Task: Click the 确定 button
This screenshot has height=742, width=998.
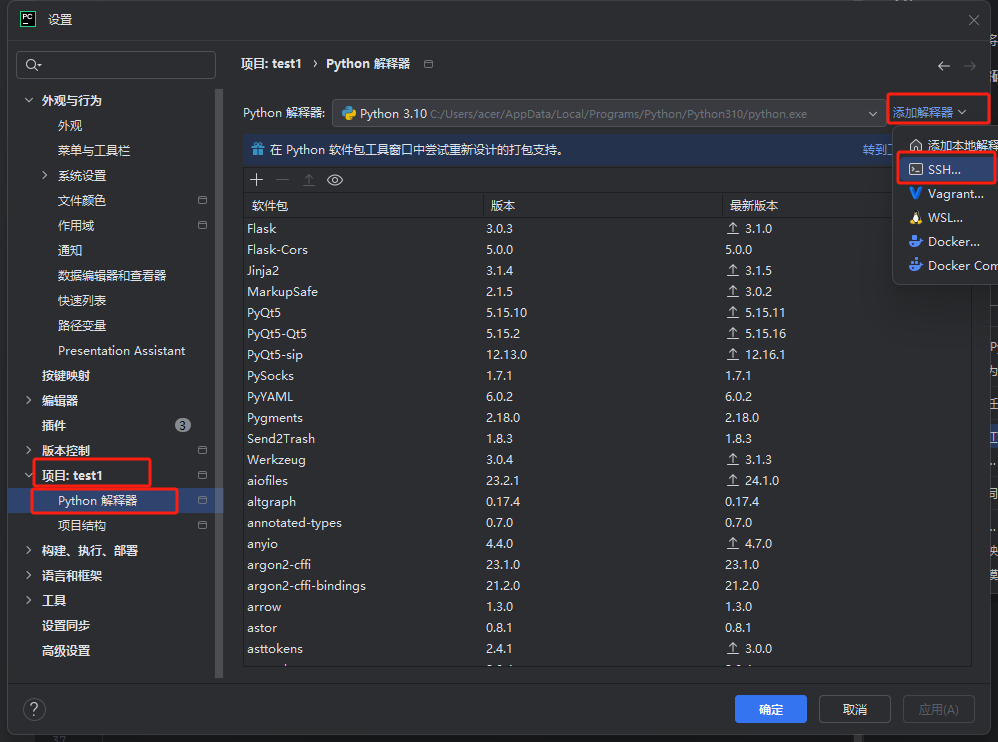Action: [x=771, y=709]
